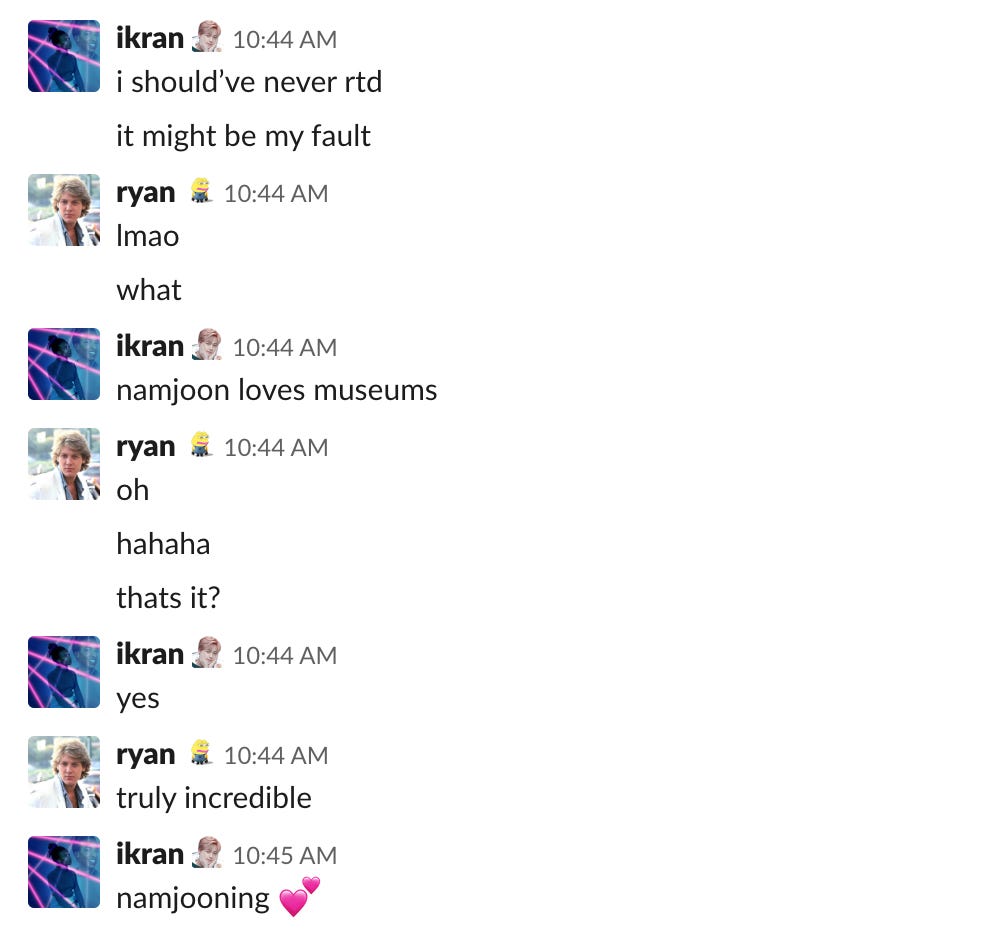Select the 'it might be my fault' message

(243, 136)
